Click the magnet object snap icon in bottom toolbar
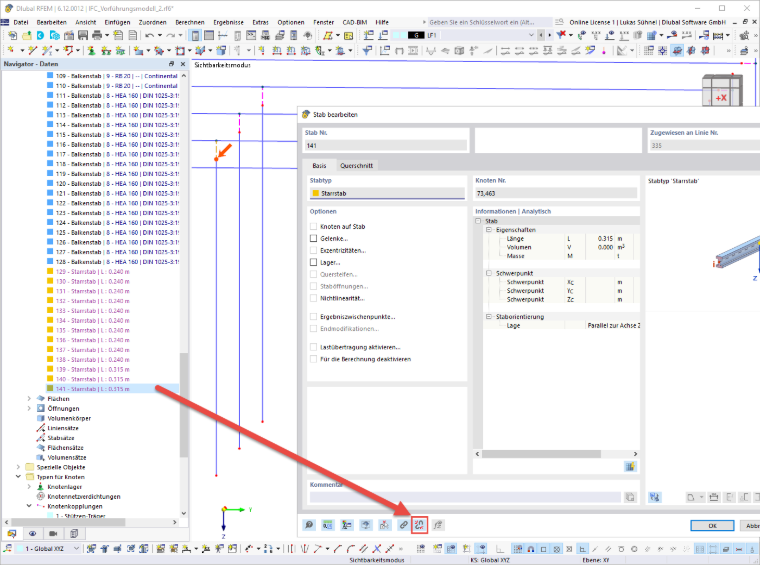This screenshot has width=760, height=565. pyautogui.click(x=531, y=549)
